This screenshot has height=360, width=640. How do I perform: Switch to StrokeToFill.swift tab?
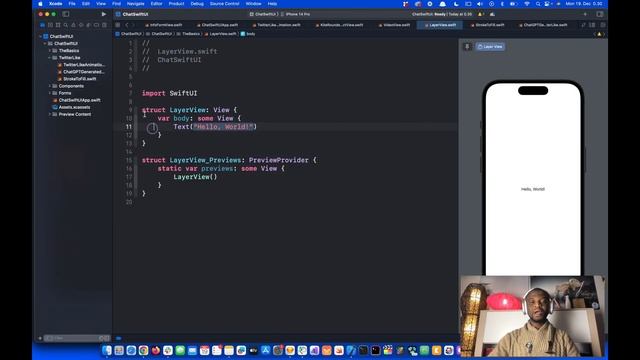(487, 25)
